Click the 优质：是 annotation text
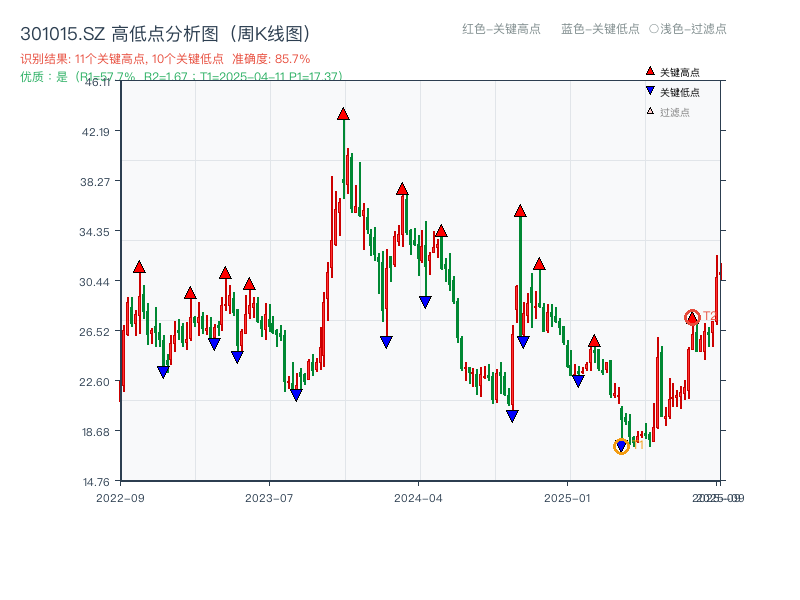Screen dimensions: 800x600 tap(40, 76)
